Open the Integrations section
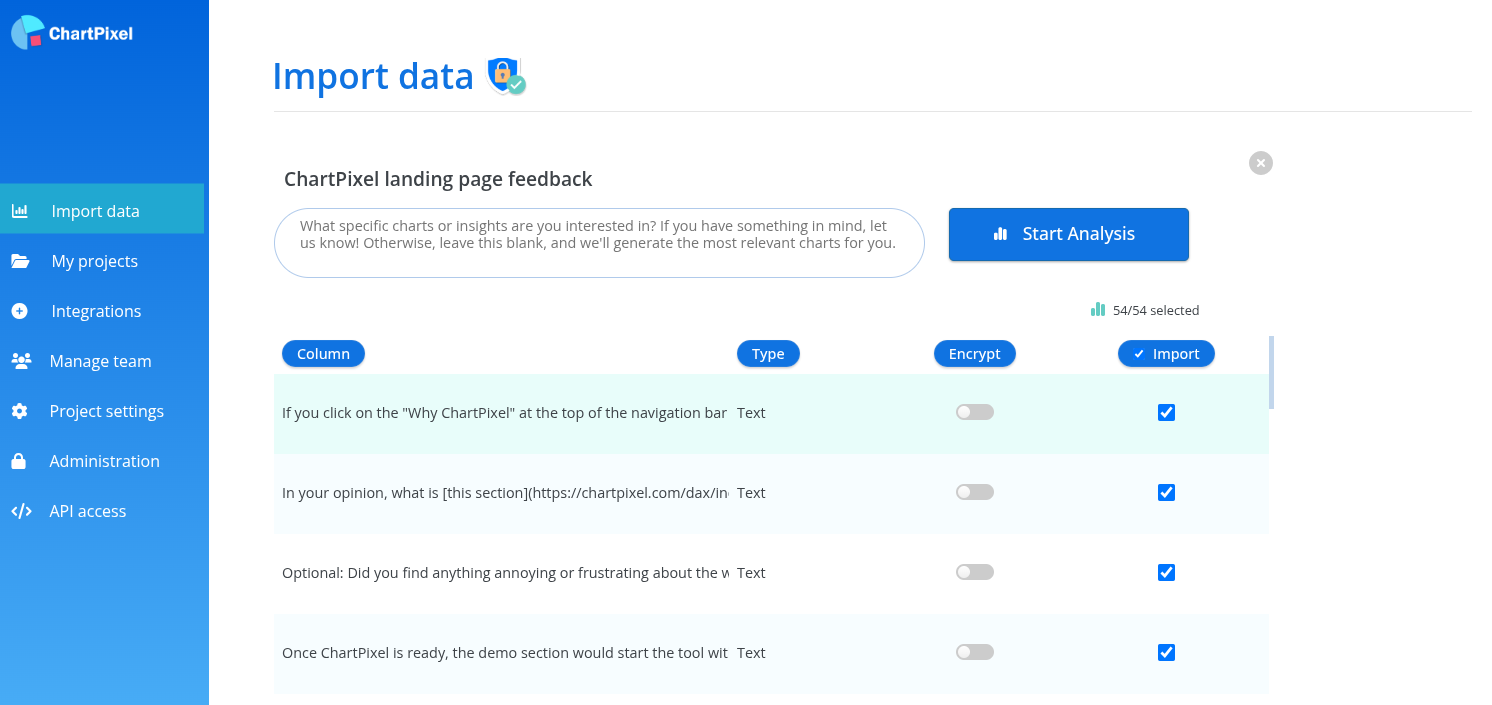Image resolution: width=1492 pixels, height=705 pixels. (x=102, y=311)
